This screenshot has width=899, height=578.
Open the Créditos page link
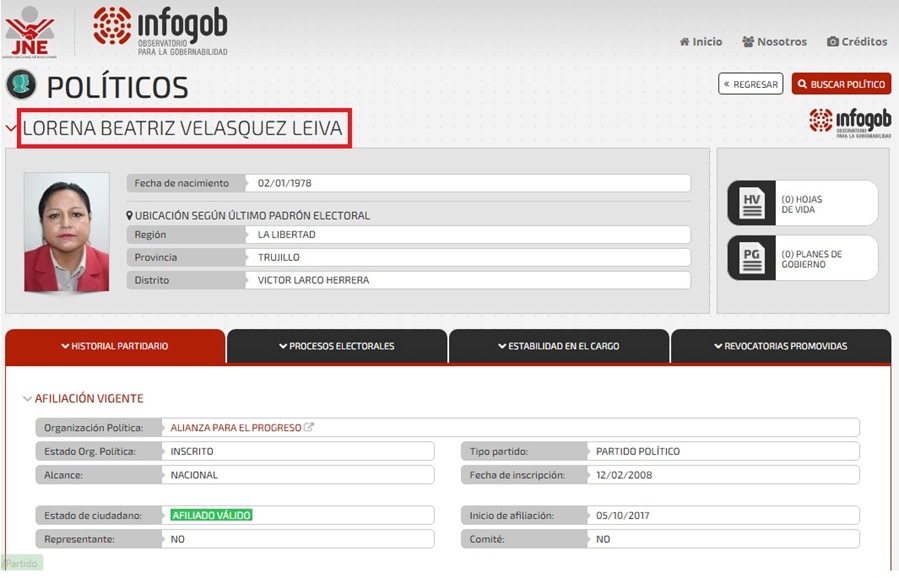point(857,42)
